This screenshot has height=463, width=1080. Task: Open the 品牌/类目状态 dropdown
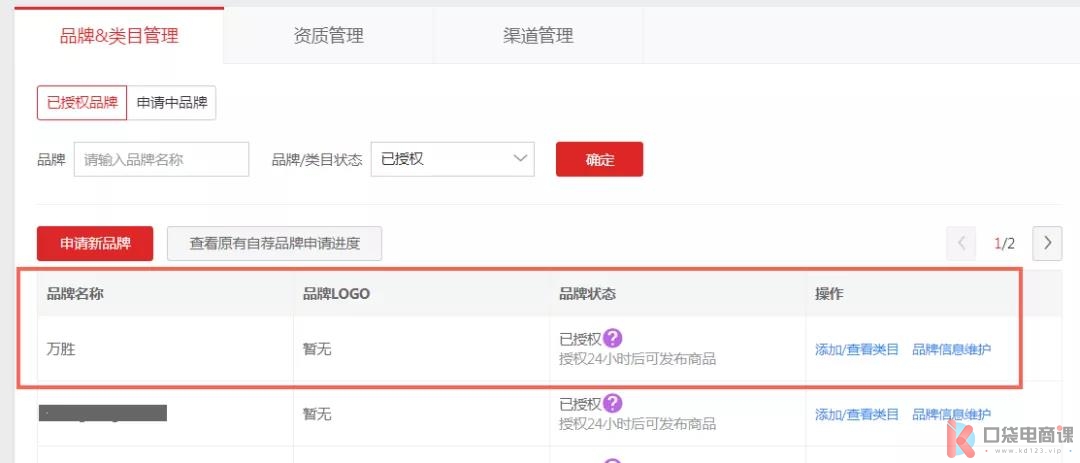453,159
